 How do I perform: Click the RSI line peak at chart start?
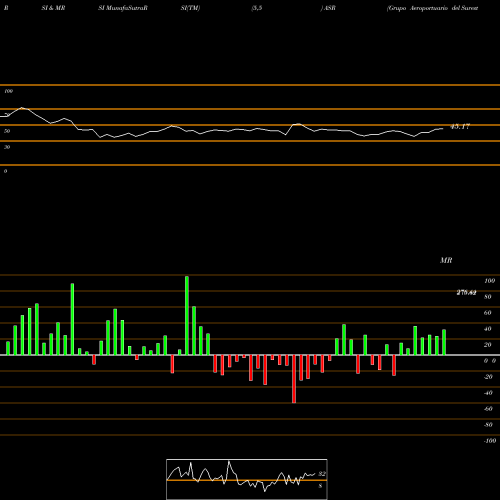click(22, 108)
